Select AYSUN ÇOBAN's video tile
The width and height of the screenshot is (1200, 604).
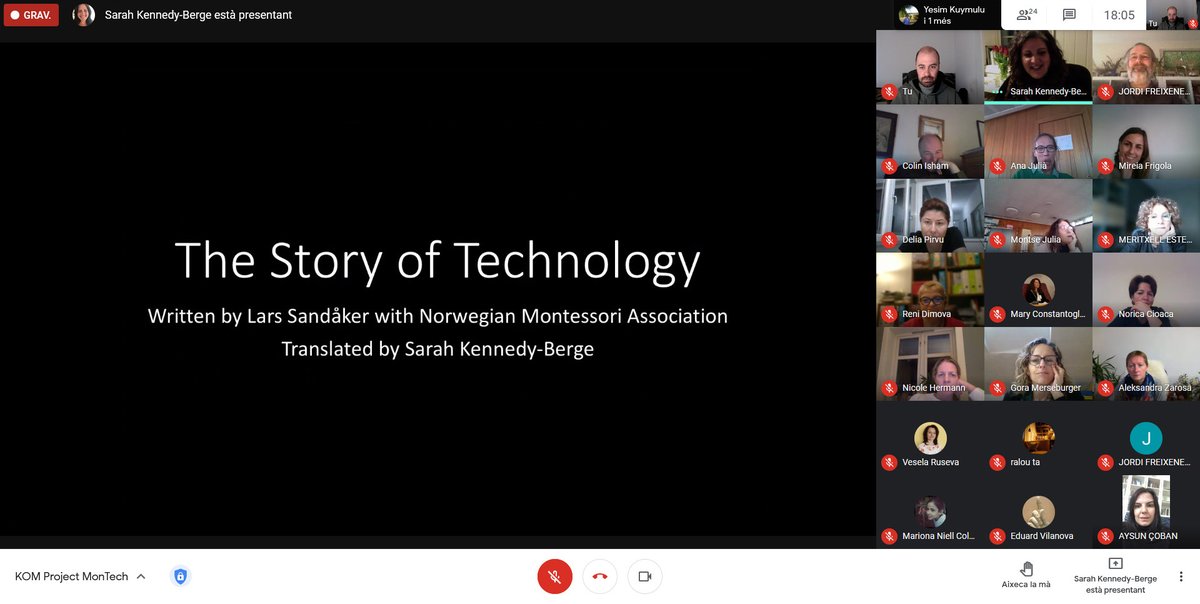[x=1146, y=511]
